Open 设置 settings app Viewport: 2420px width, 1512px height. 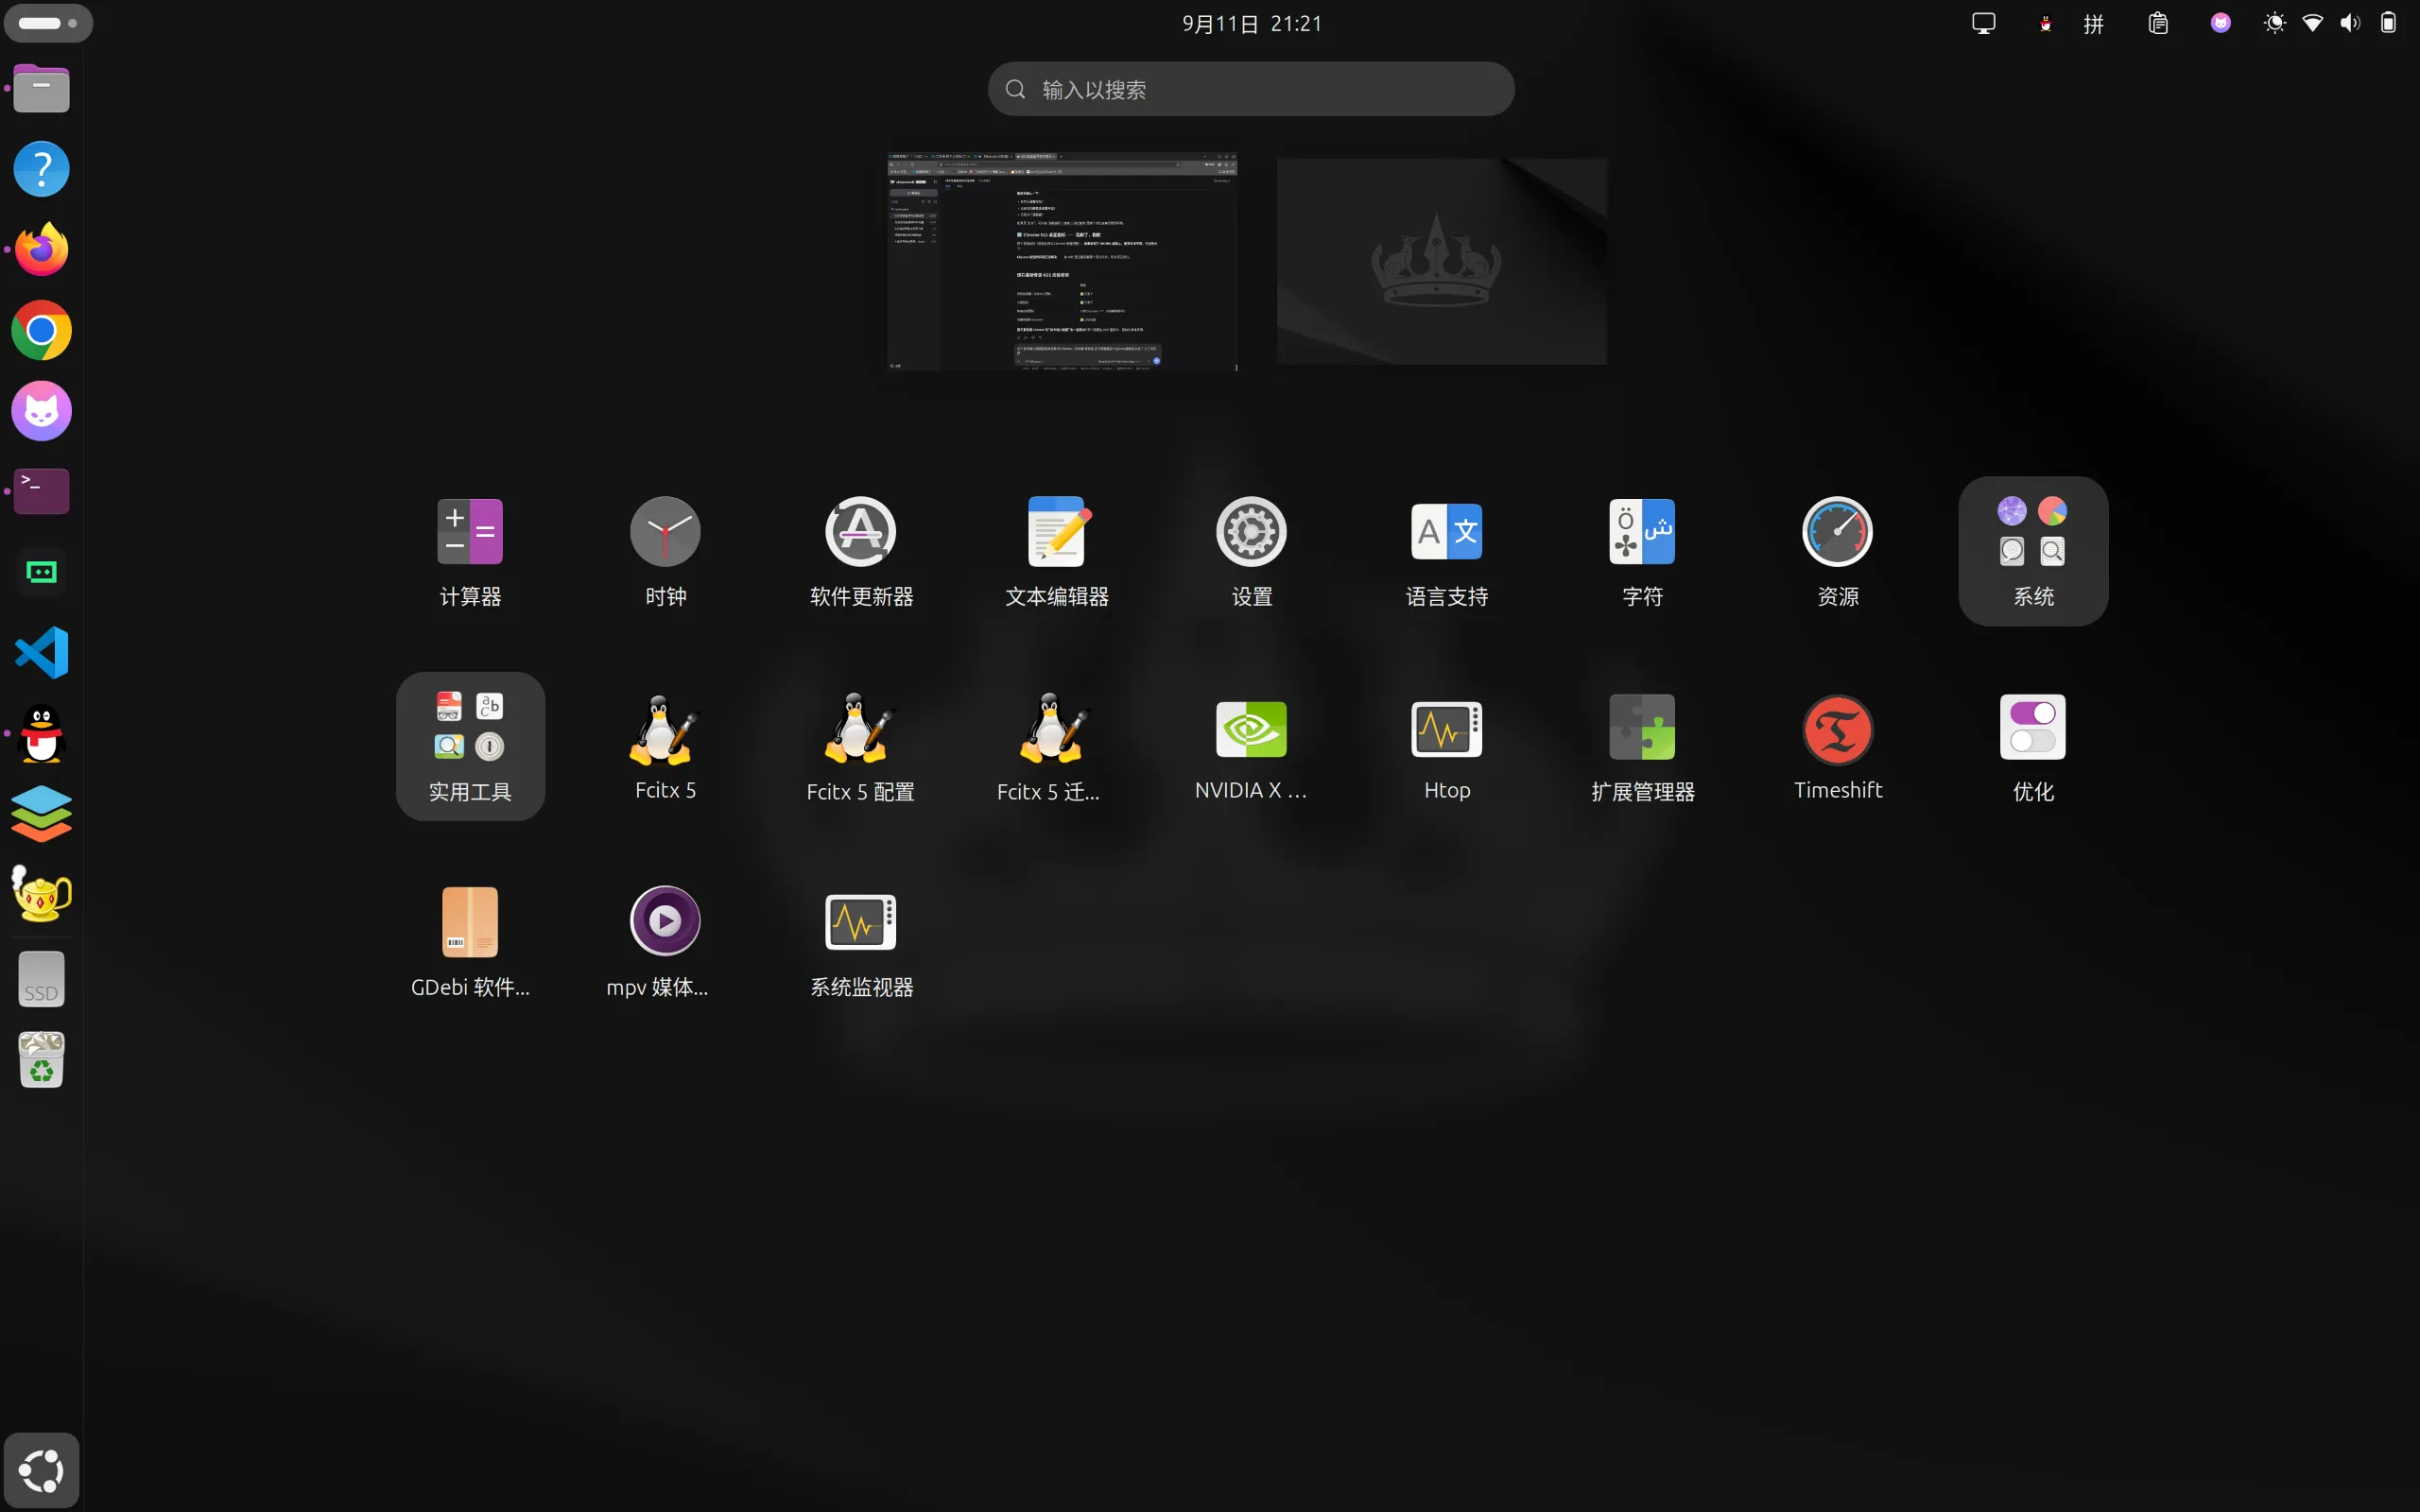click(1251, 551)
